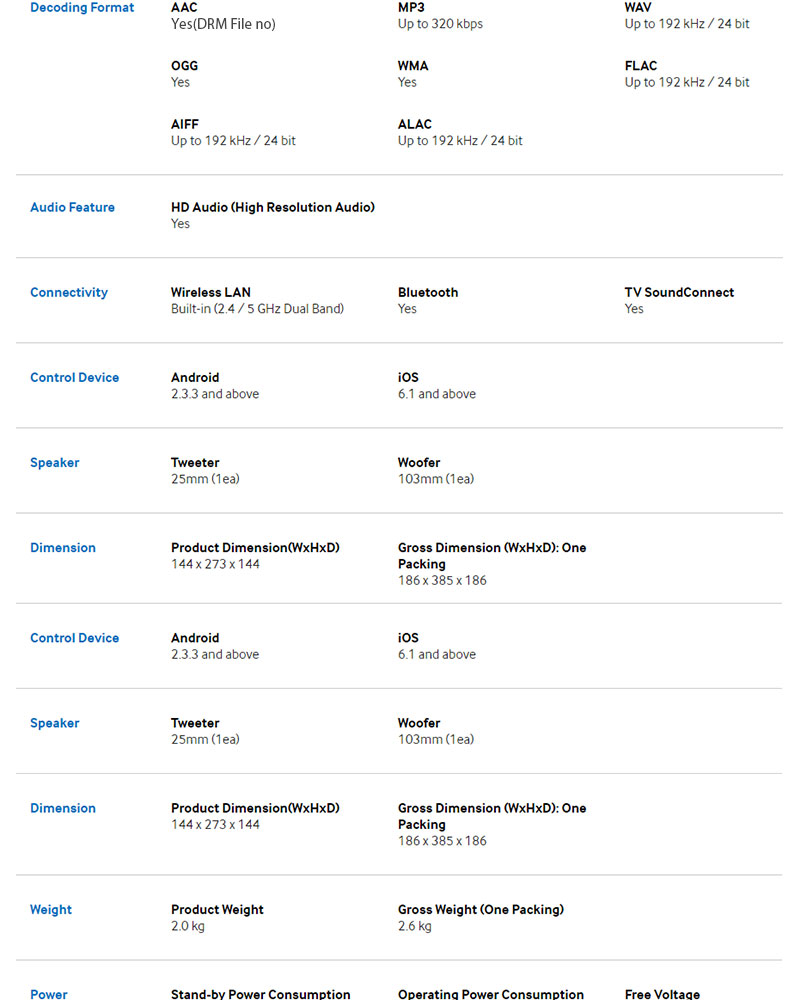This screenshot has height=1000, width=800.
Task: Open the Power section label
Action: 49,994
